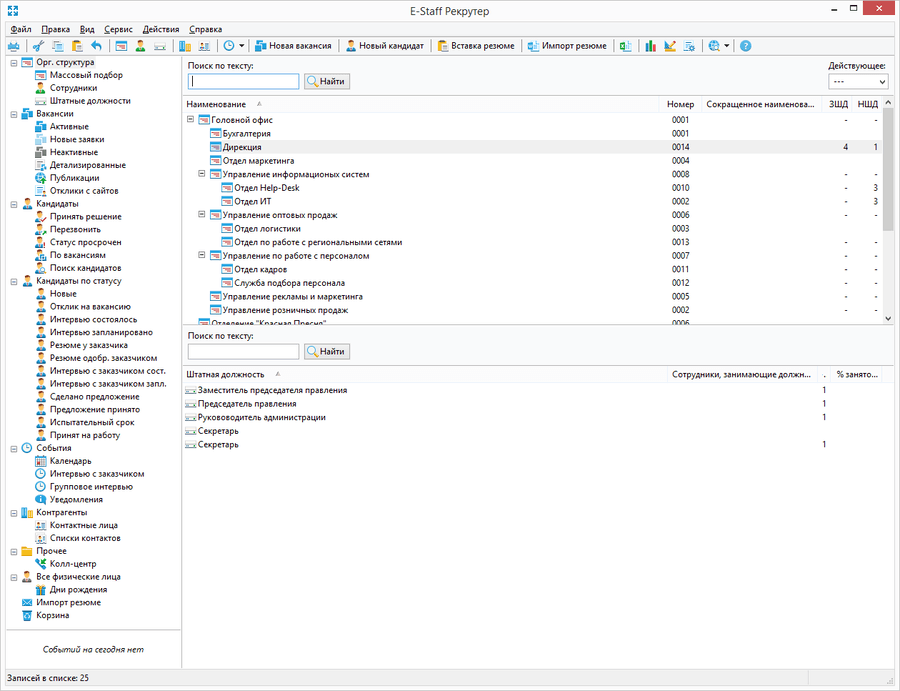Open Дни рождения in the sidebar

(78, 589)
